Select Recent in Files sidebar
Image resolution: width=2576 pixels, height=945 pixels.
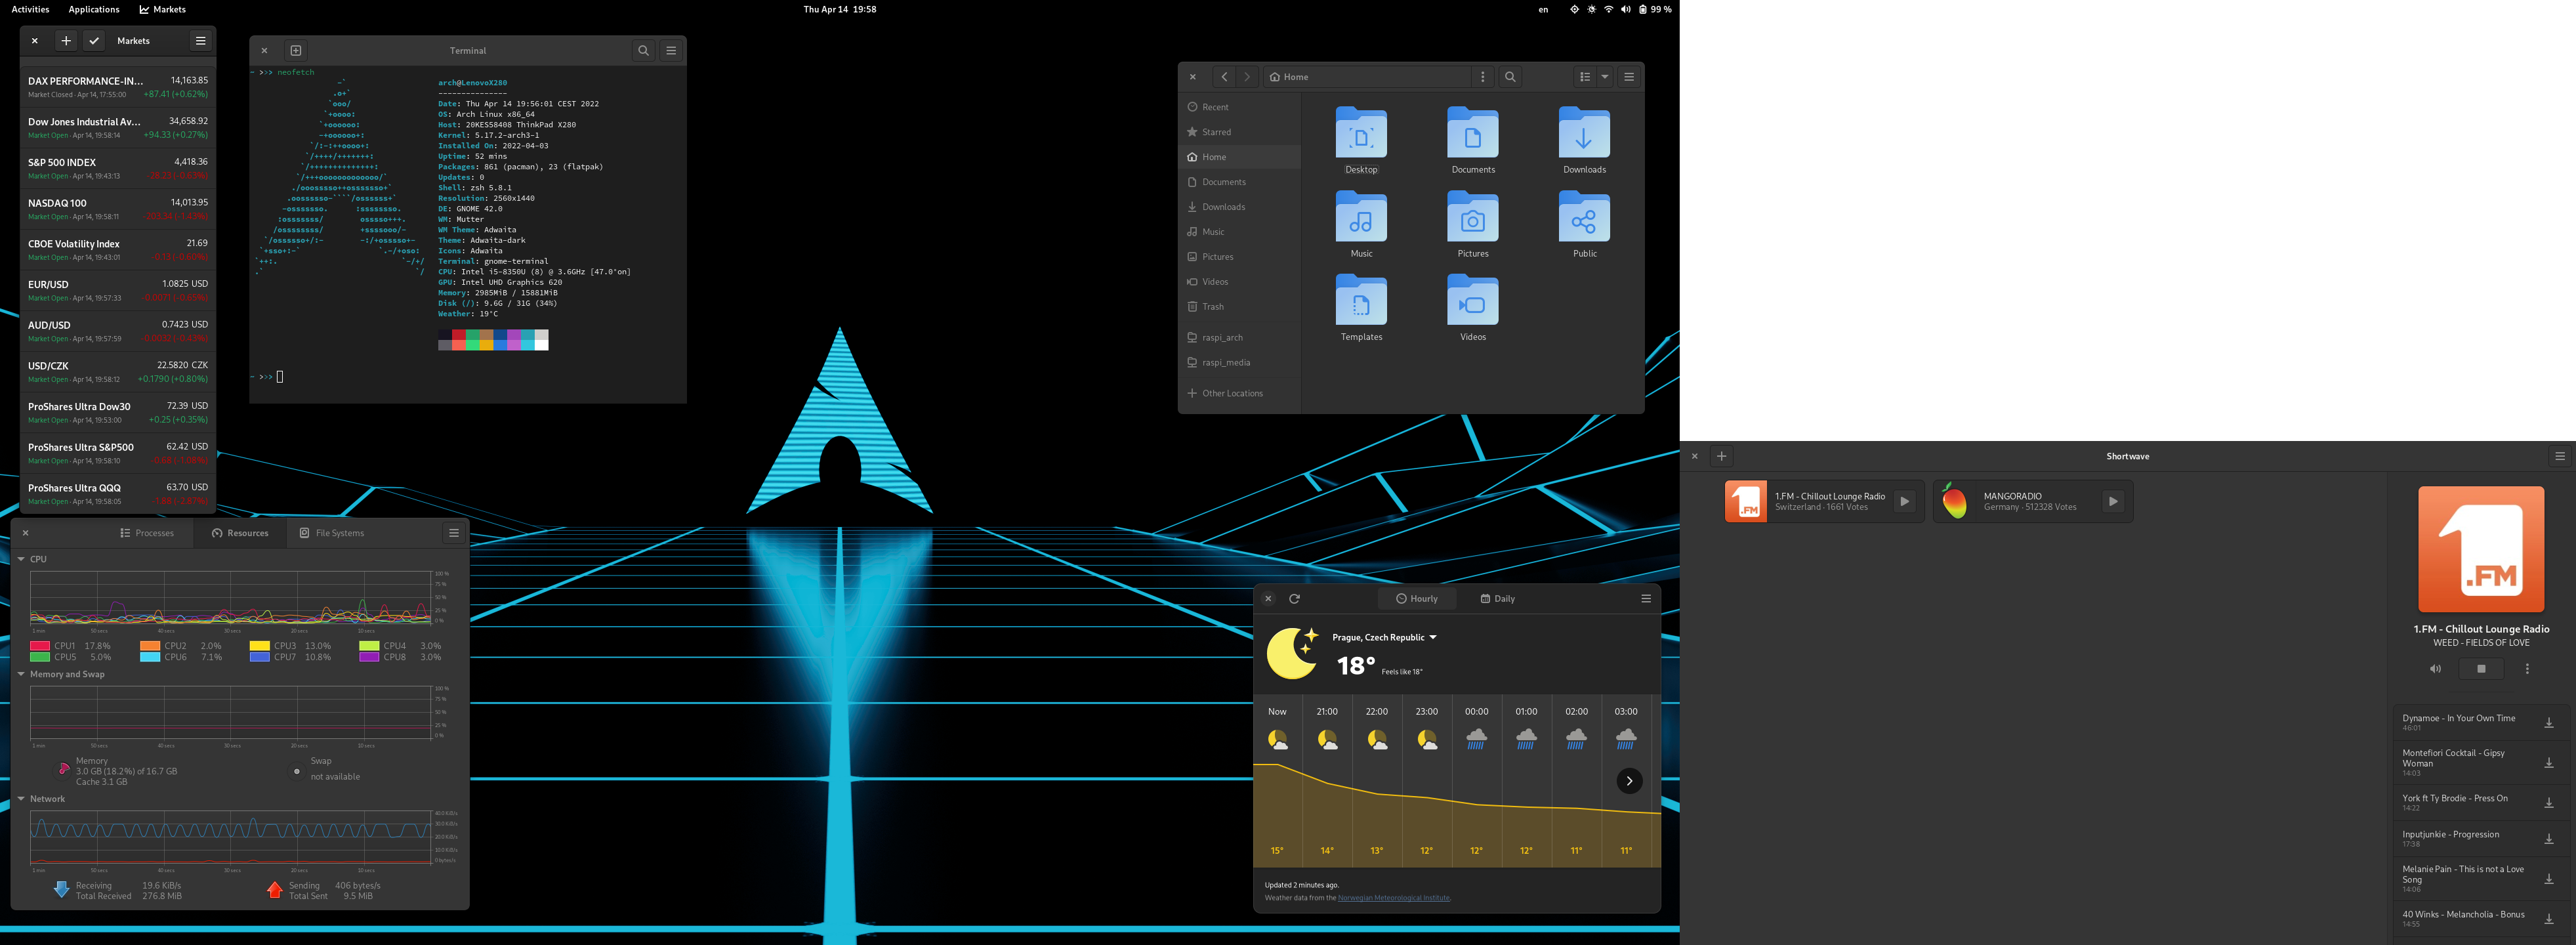[1240, 107]
